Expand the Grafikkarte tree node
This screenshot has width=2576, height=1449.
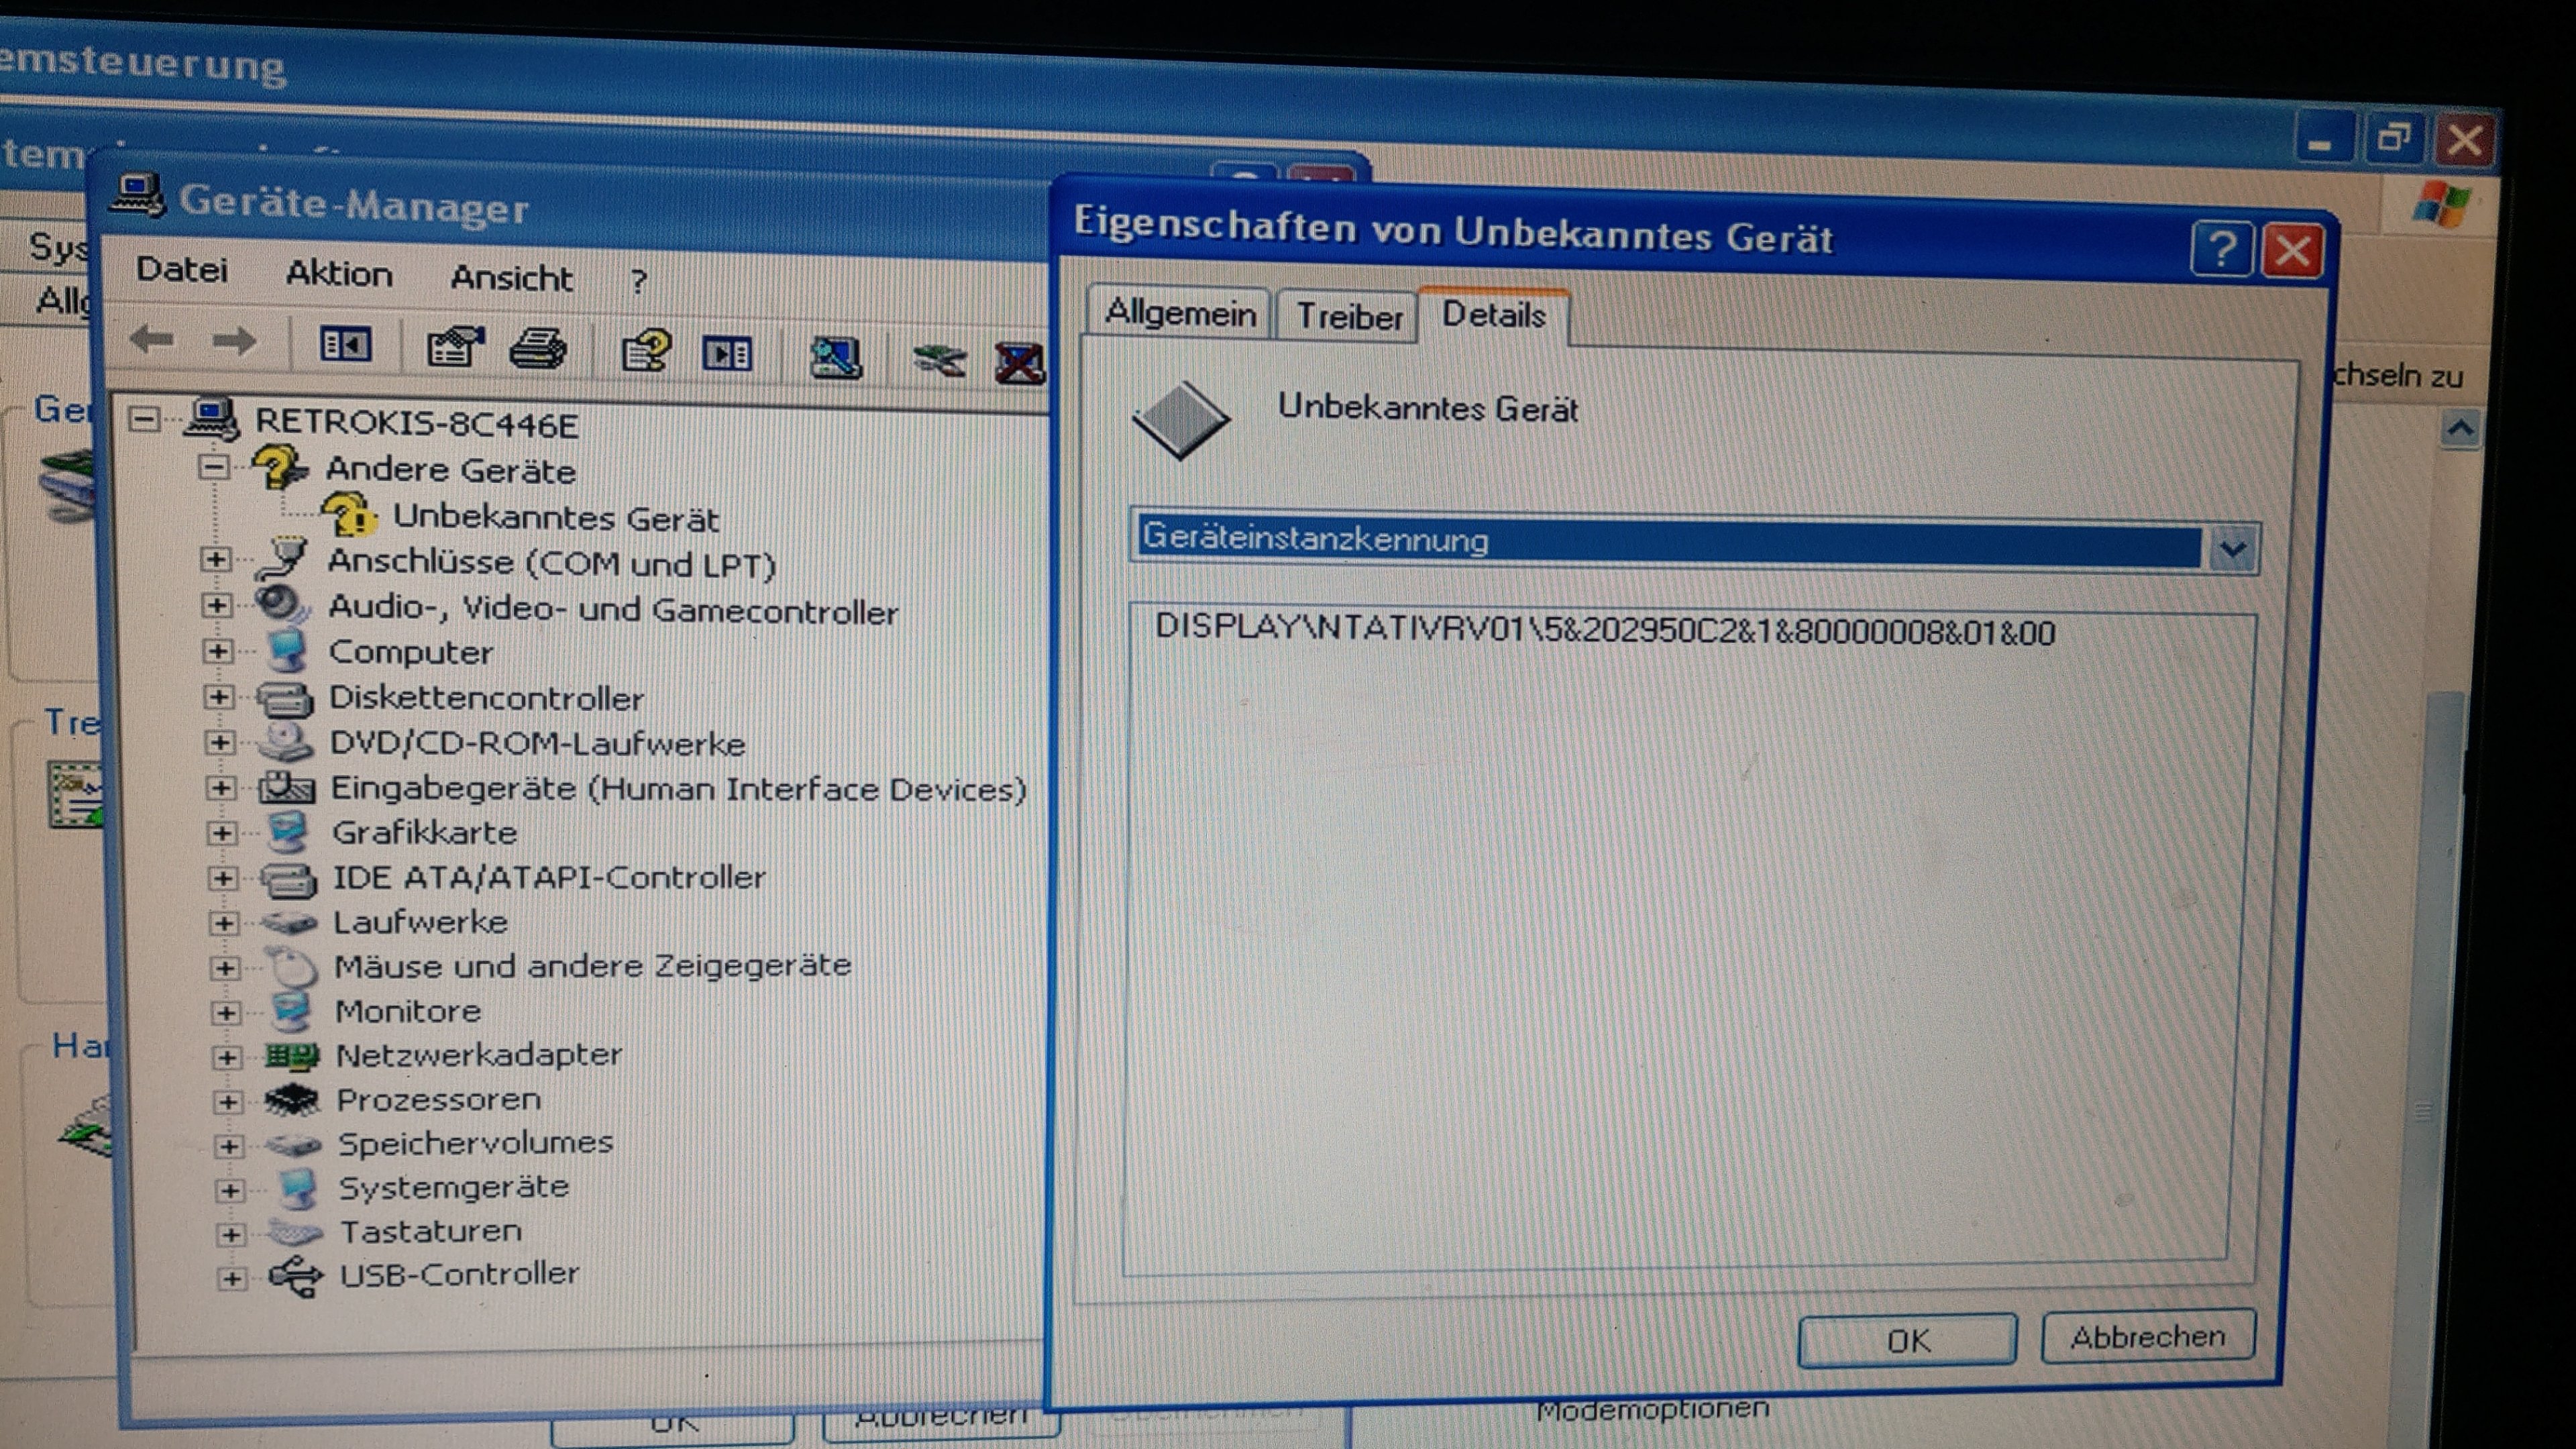coord(222,833)
